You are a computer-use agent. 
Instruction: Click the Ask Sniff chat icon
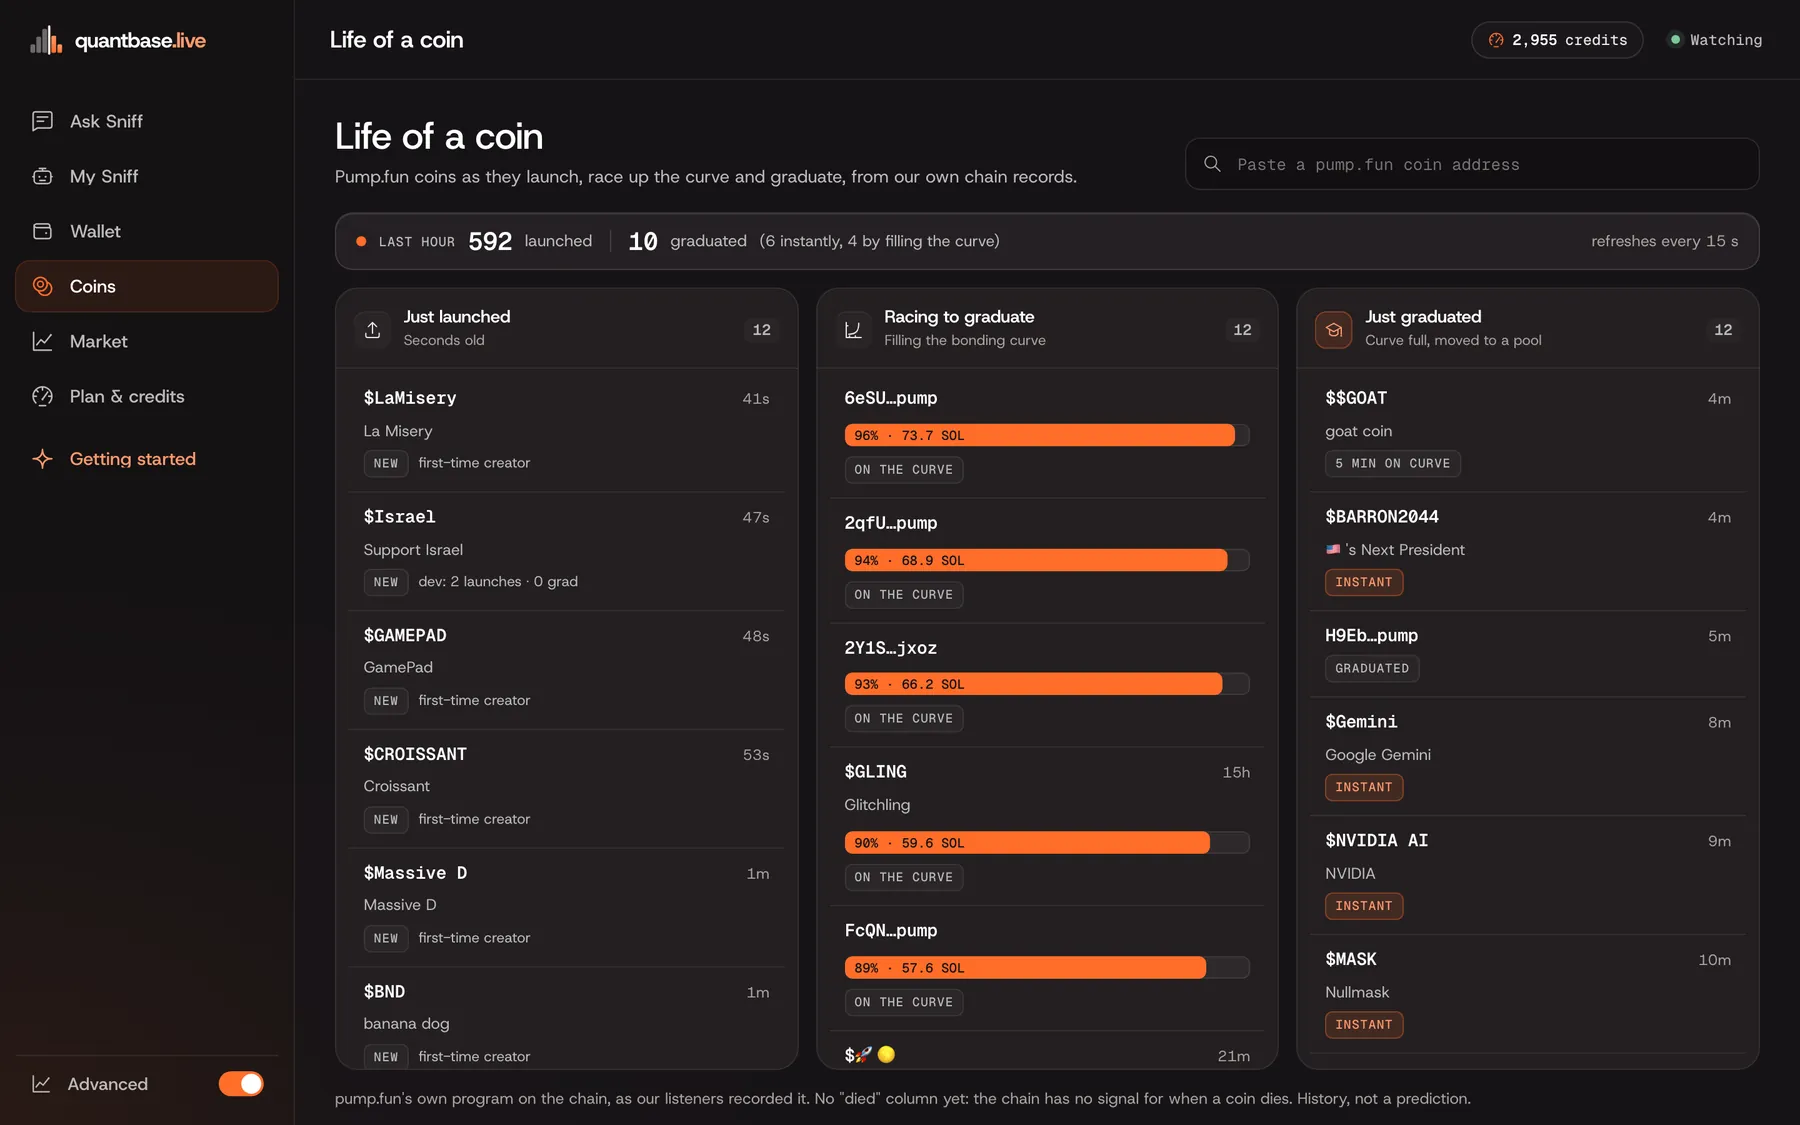pyautogui.click(x=42, y=121)
